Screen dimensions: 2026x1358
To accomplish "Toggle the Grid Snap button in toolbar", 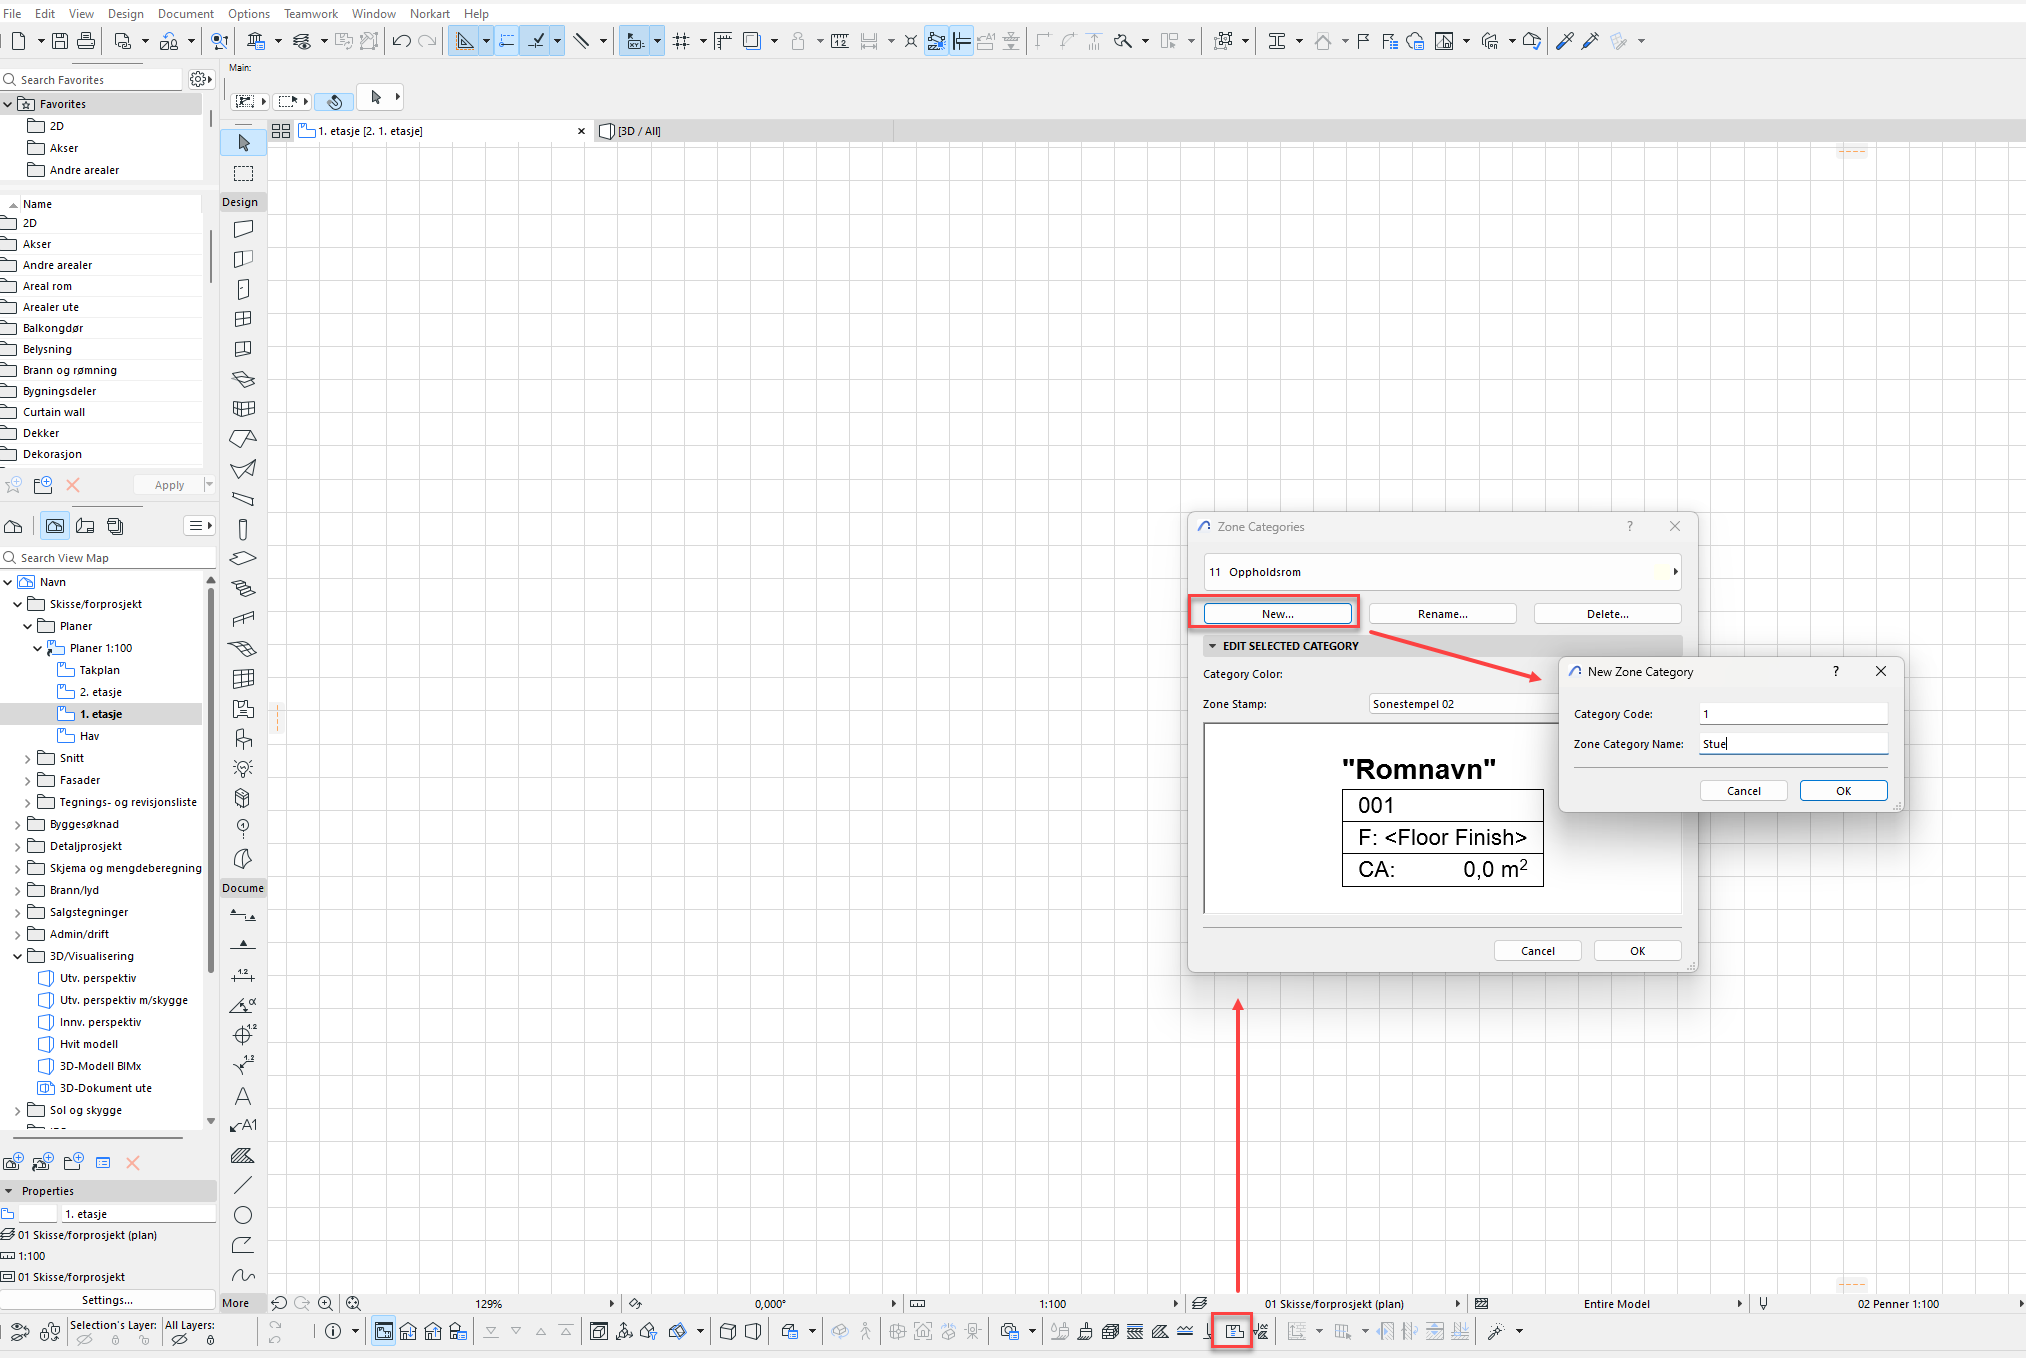I will tap(681, 41).
